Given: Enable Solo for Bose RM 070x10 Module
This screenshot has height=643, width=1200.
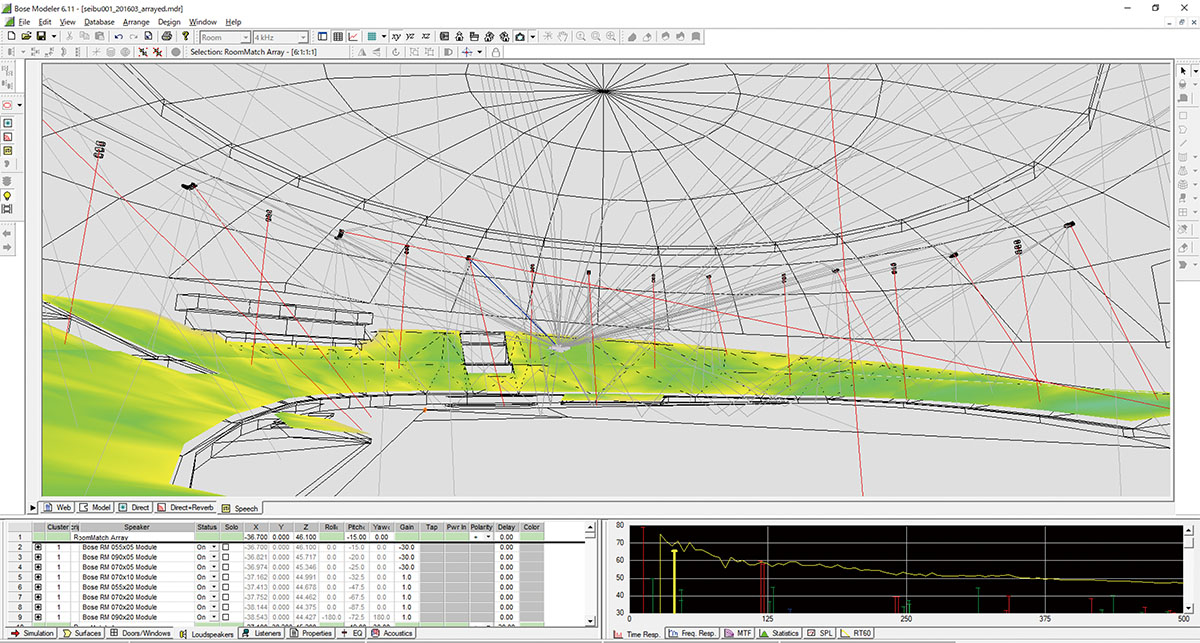Looking at the screenshot, I should click(226, 578).
